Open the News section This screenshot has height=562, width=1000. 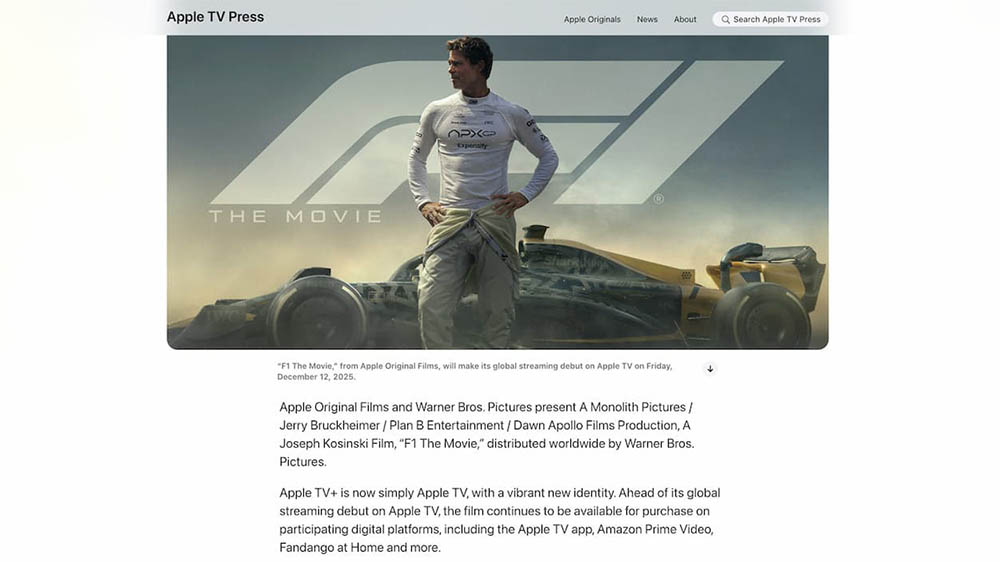[647, 20]
